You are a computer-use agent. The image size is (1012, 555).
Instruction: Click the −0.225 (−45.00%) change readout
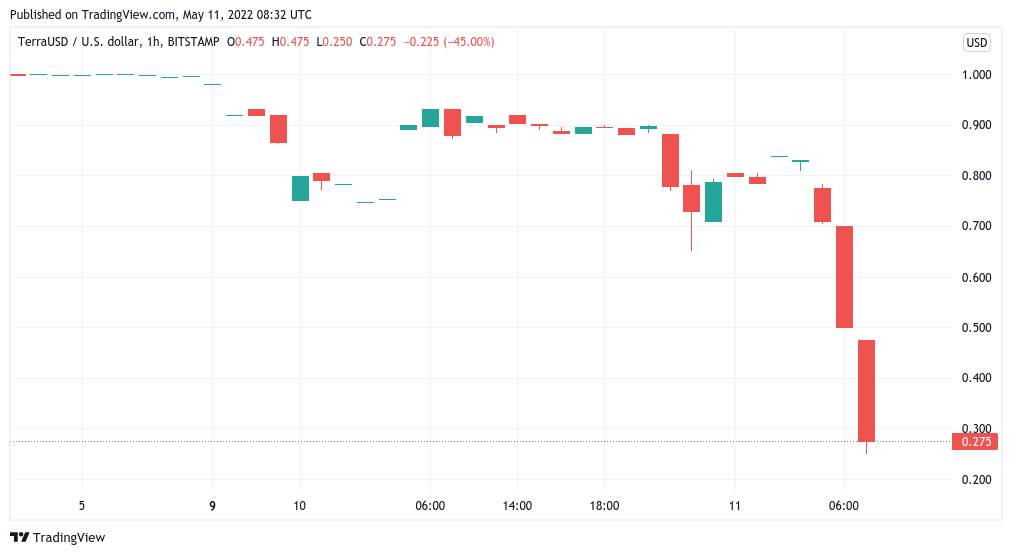point(449,42)
